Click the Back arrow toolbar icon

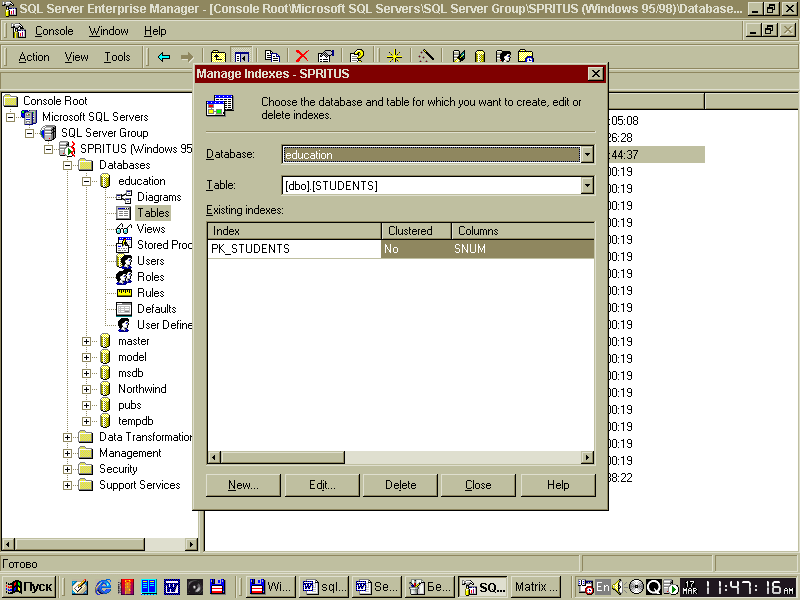[164, 57]
